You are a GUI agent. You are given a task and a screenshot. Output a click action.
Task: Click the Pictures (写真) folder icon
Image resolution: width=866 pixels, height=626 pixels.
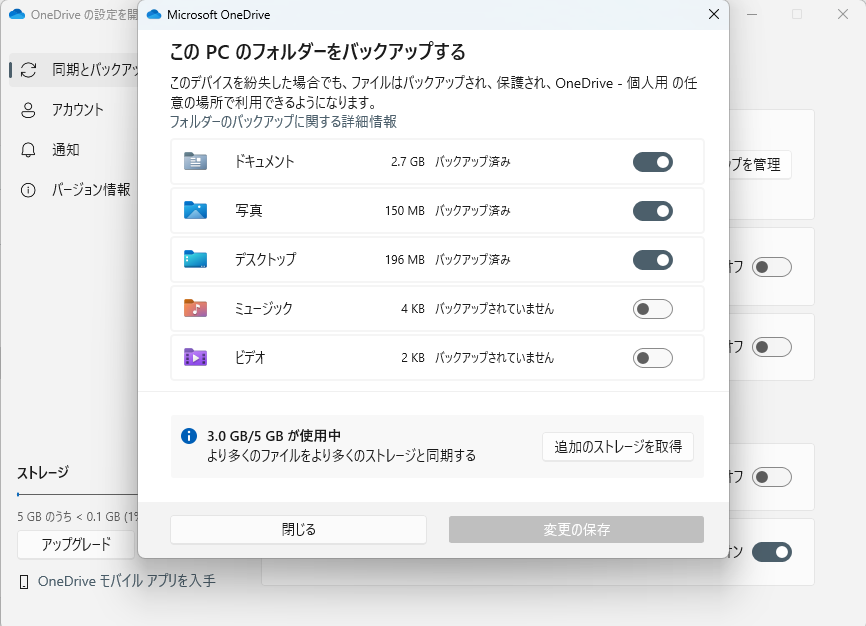point(196,211)
